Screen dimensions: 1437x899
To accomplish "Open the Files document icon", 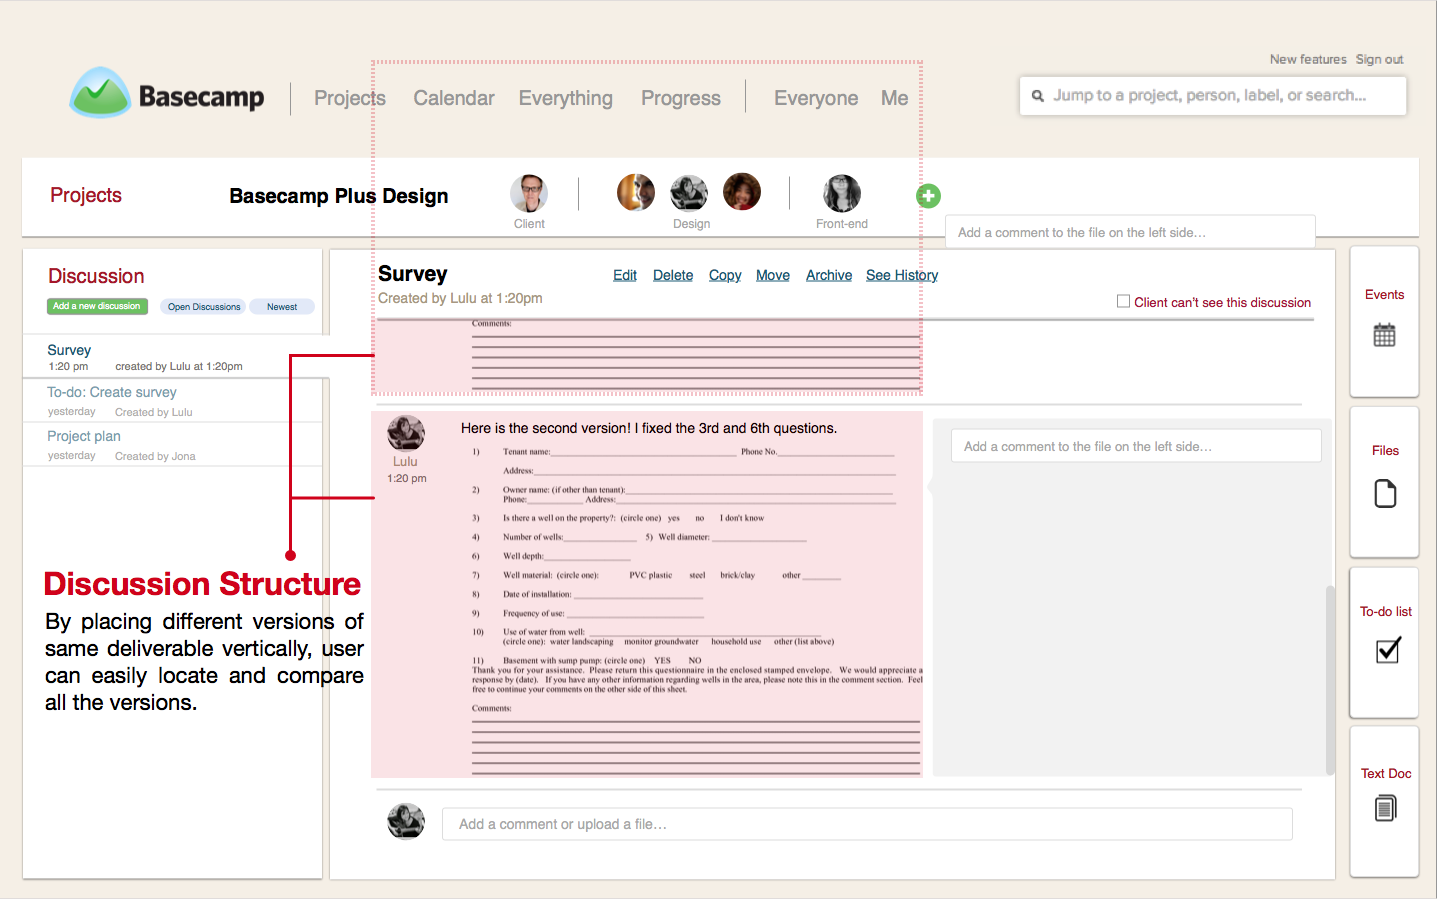I will (x=1385, y=494).
